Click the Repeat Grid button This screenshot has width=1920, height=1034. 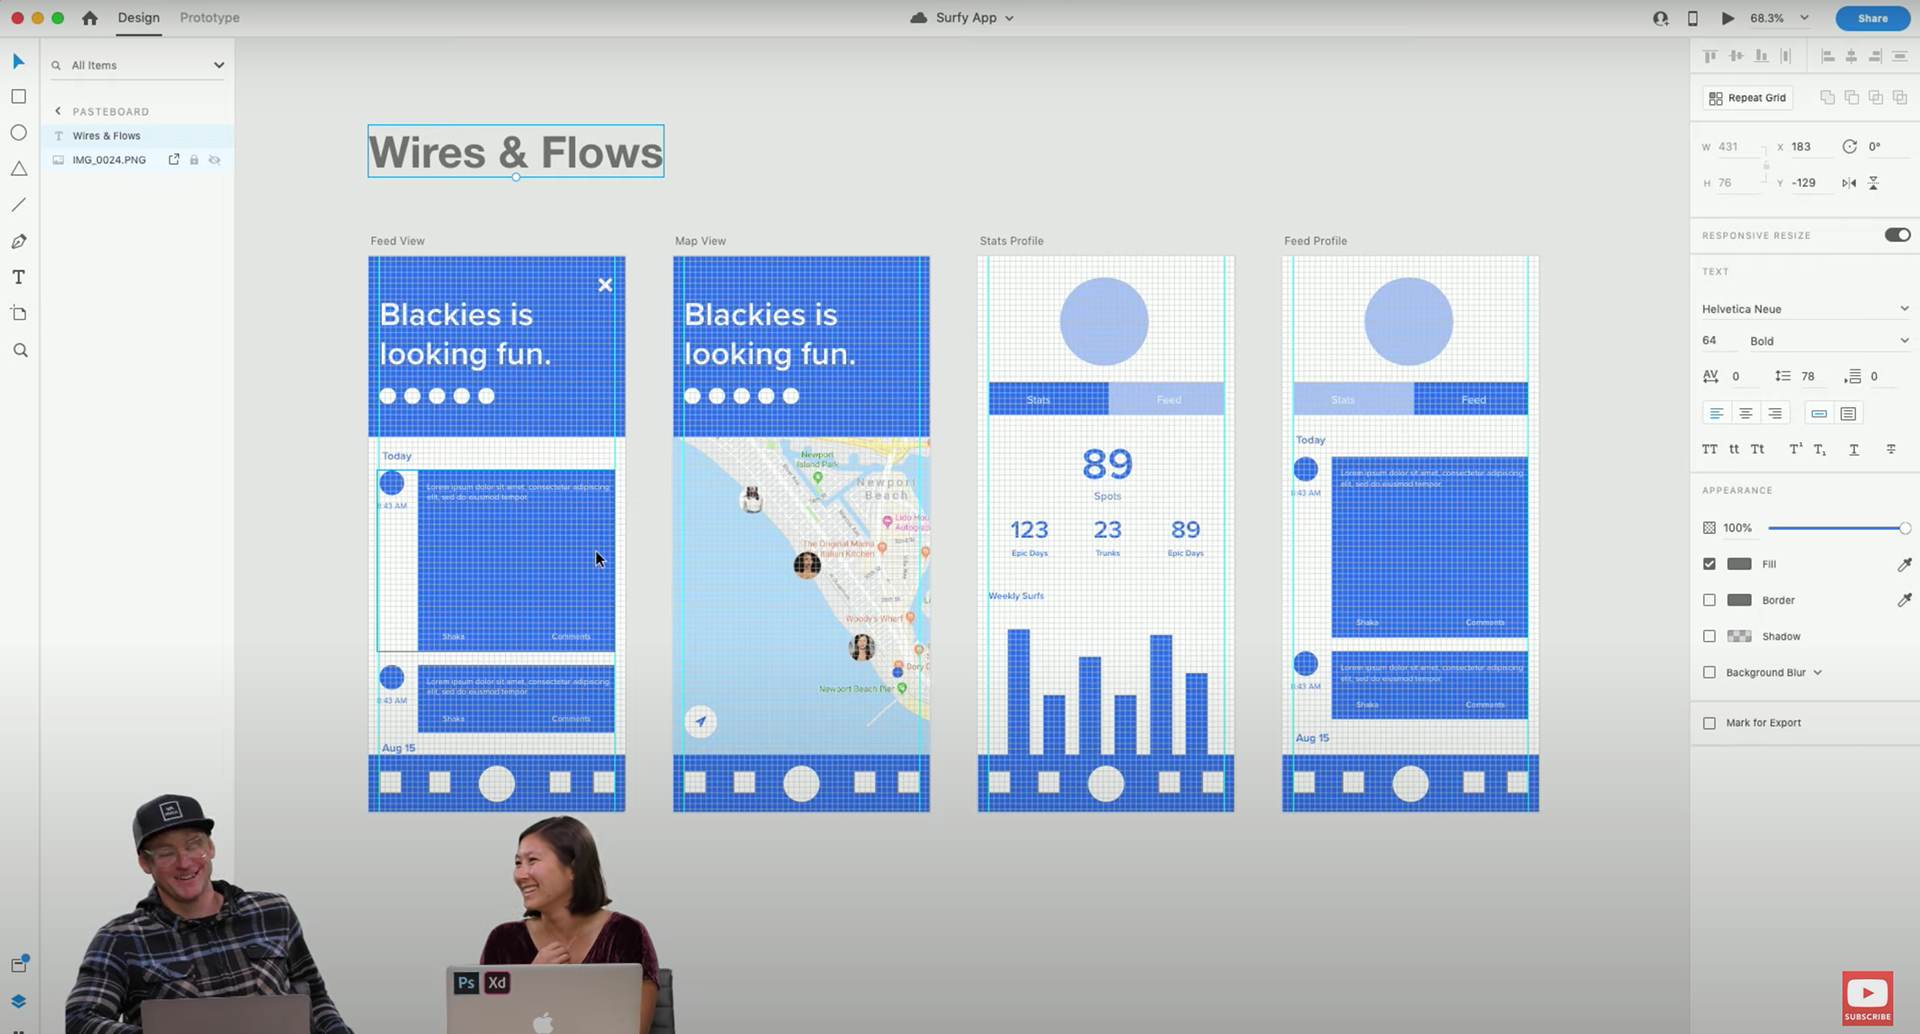pos(1747,98)
